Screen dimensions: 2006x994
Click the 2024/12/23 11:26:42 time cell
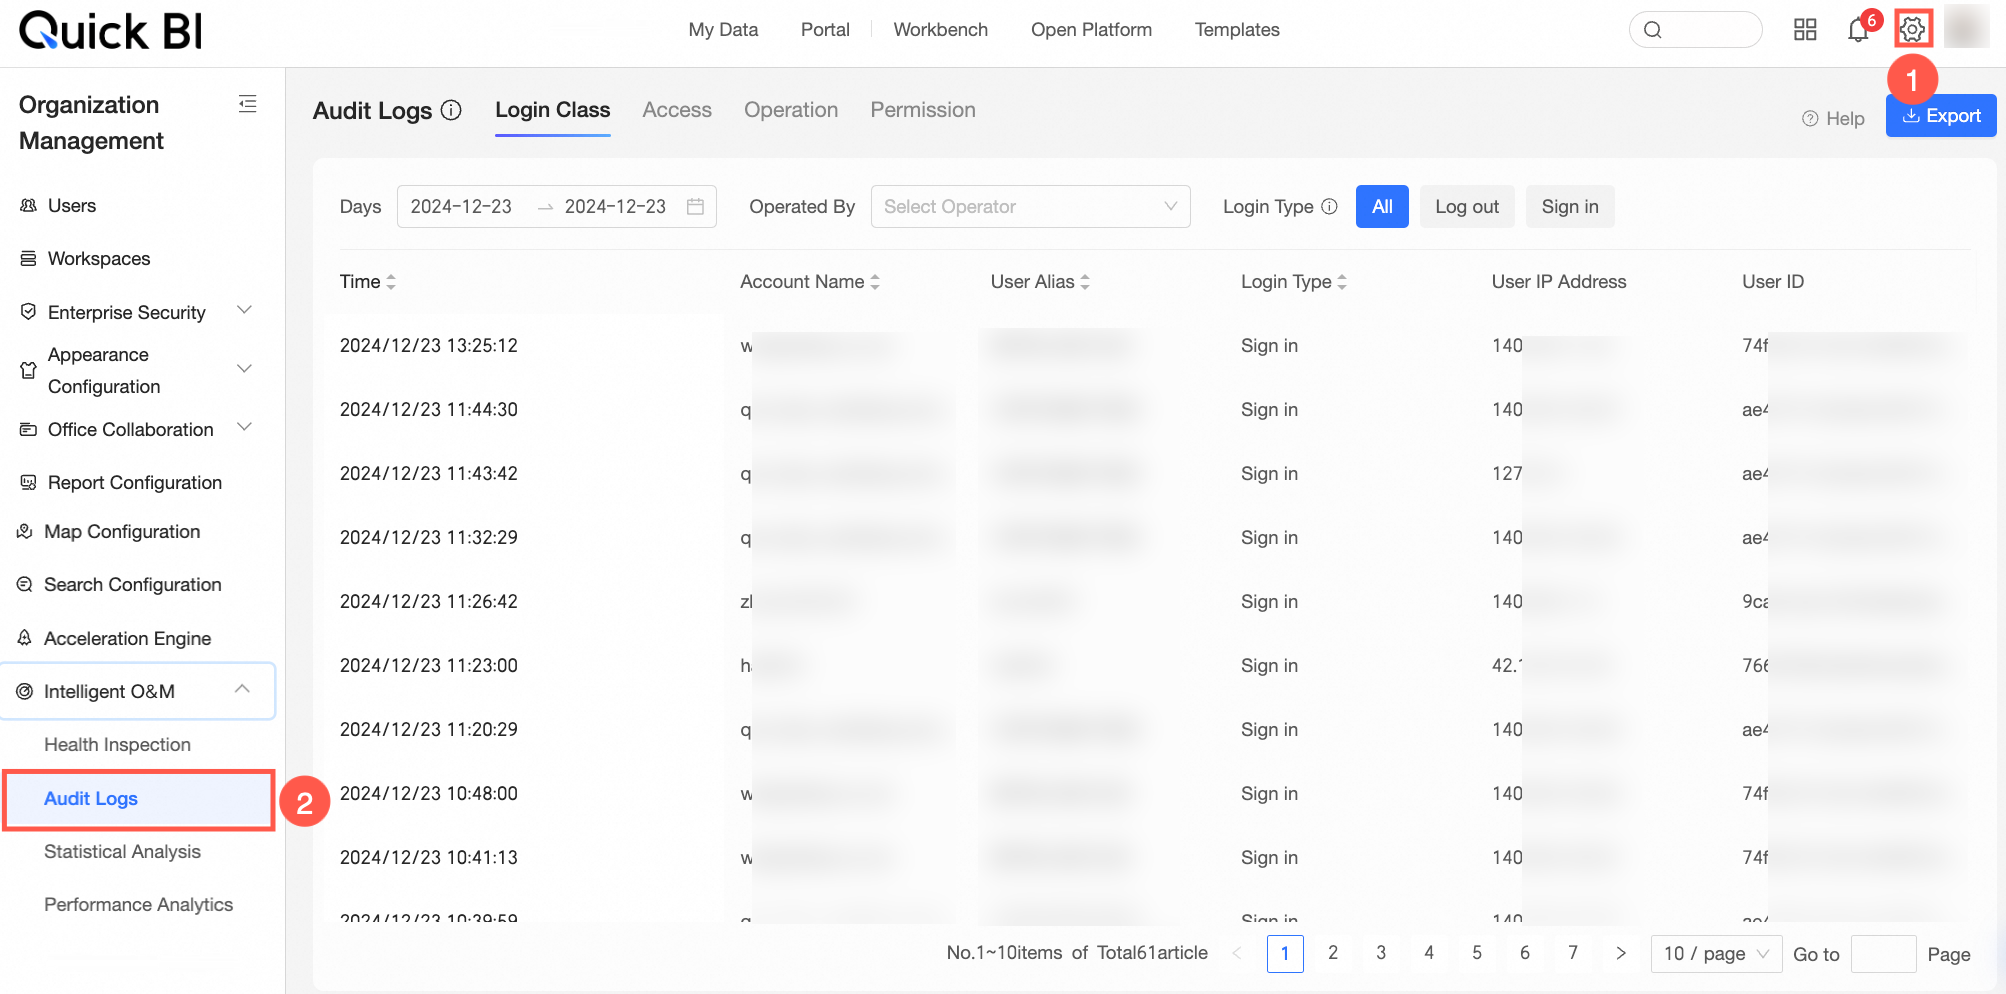[x=428, y=601]
